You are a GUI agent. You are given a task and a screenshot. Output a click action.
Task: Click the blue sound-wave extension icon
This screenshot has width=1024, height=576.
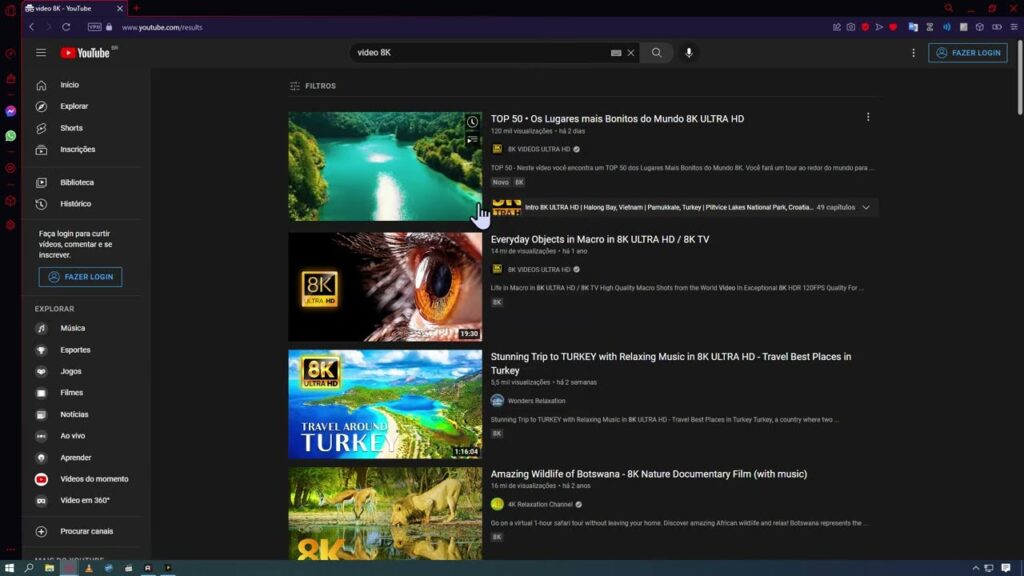click(x=946, y=27)
